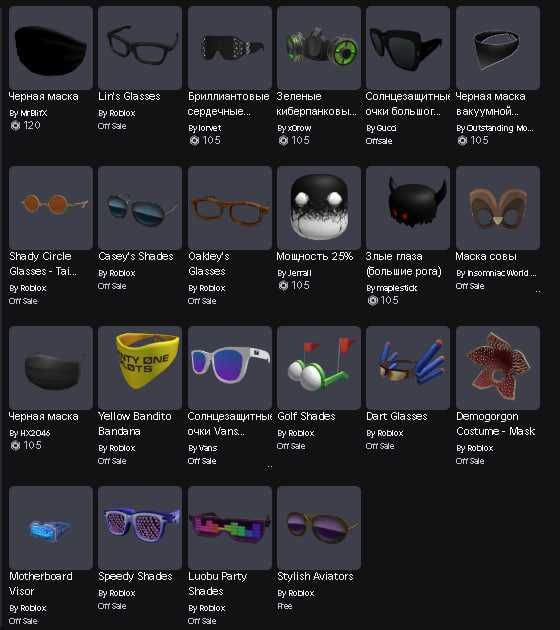Open the Lin's Glasses item thumbnail
The width and height of the screenshot is (560, 630).
[x=140, y=47]
